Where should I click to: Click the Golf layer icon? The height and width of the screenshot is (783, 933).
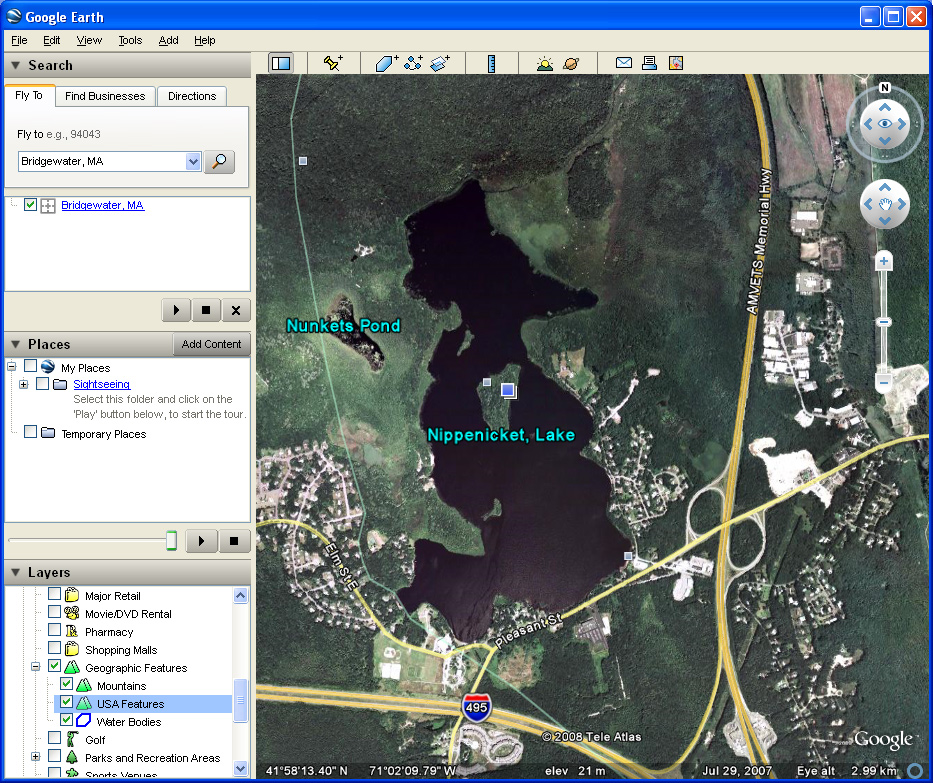click(72, 739)
